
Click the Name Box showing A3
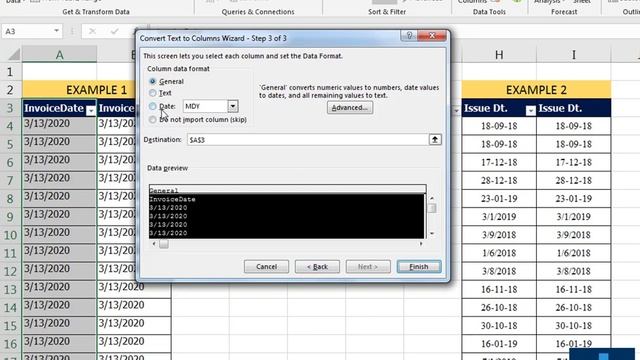28,31
